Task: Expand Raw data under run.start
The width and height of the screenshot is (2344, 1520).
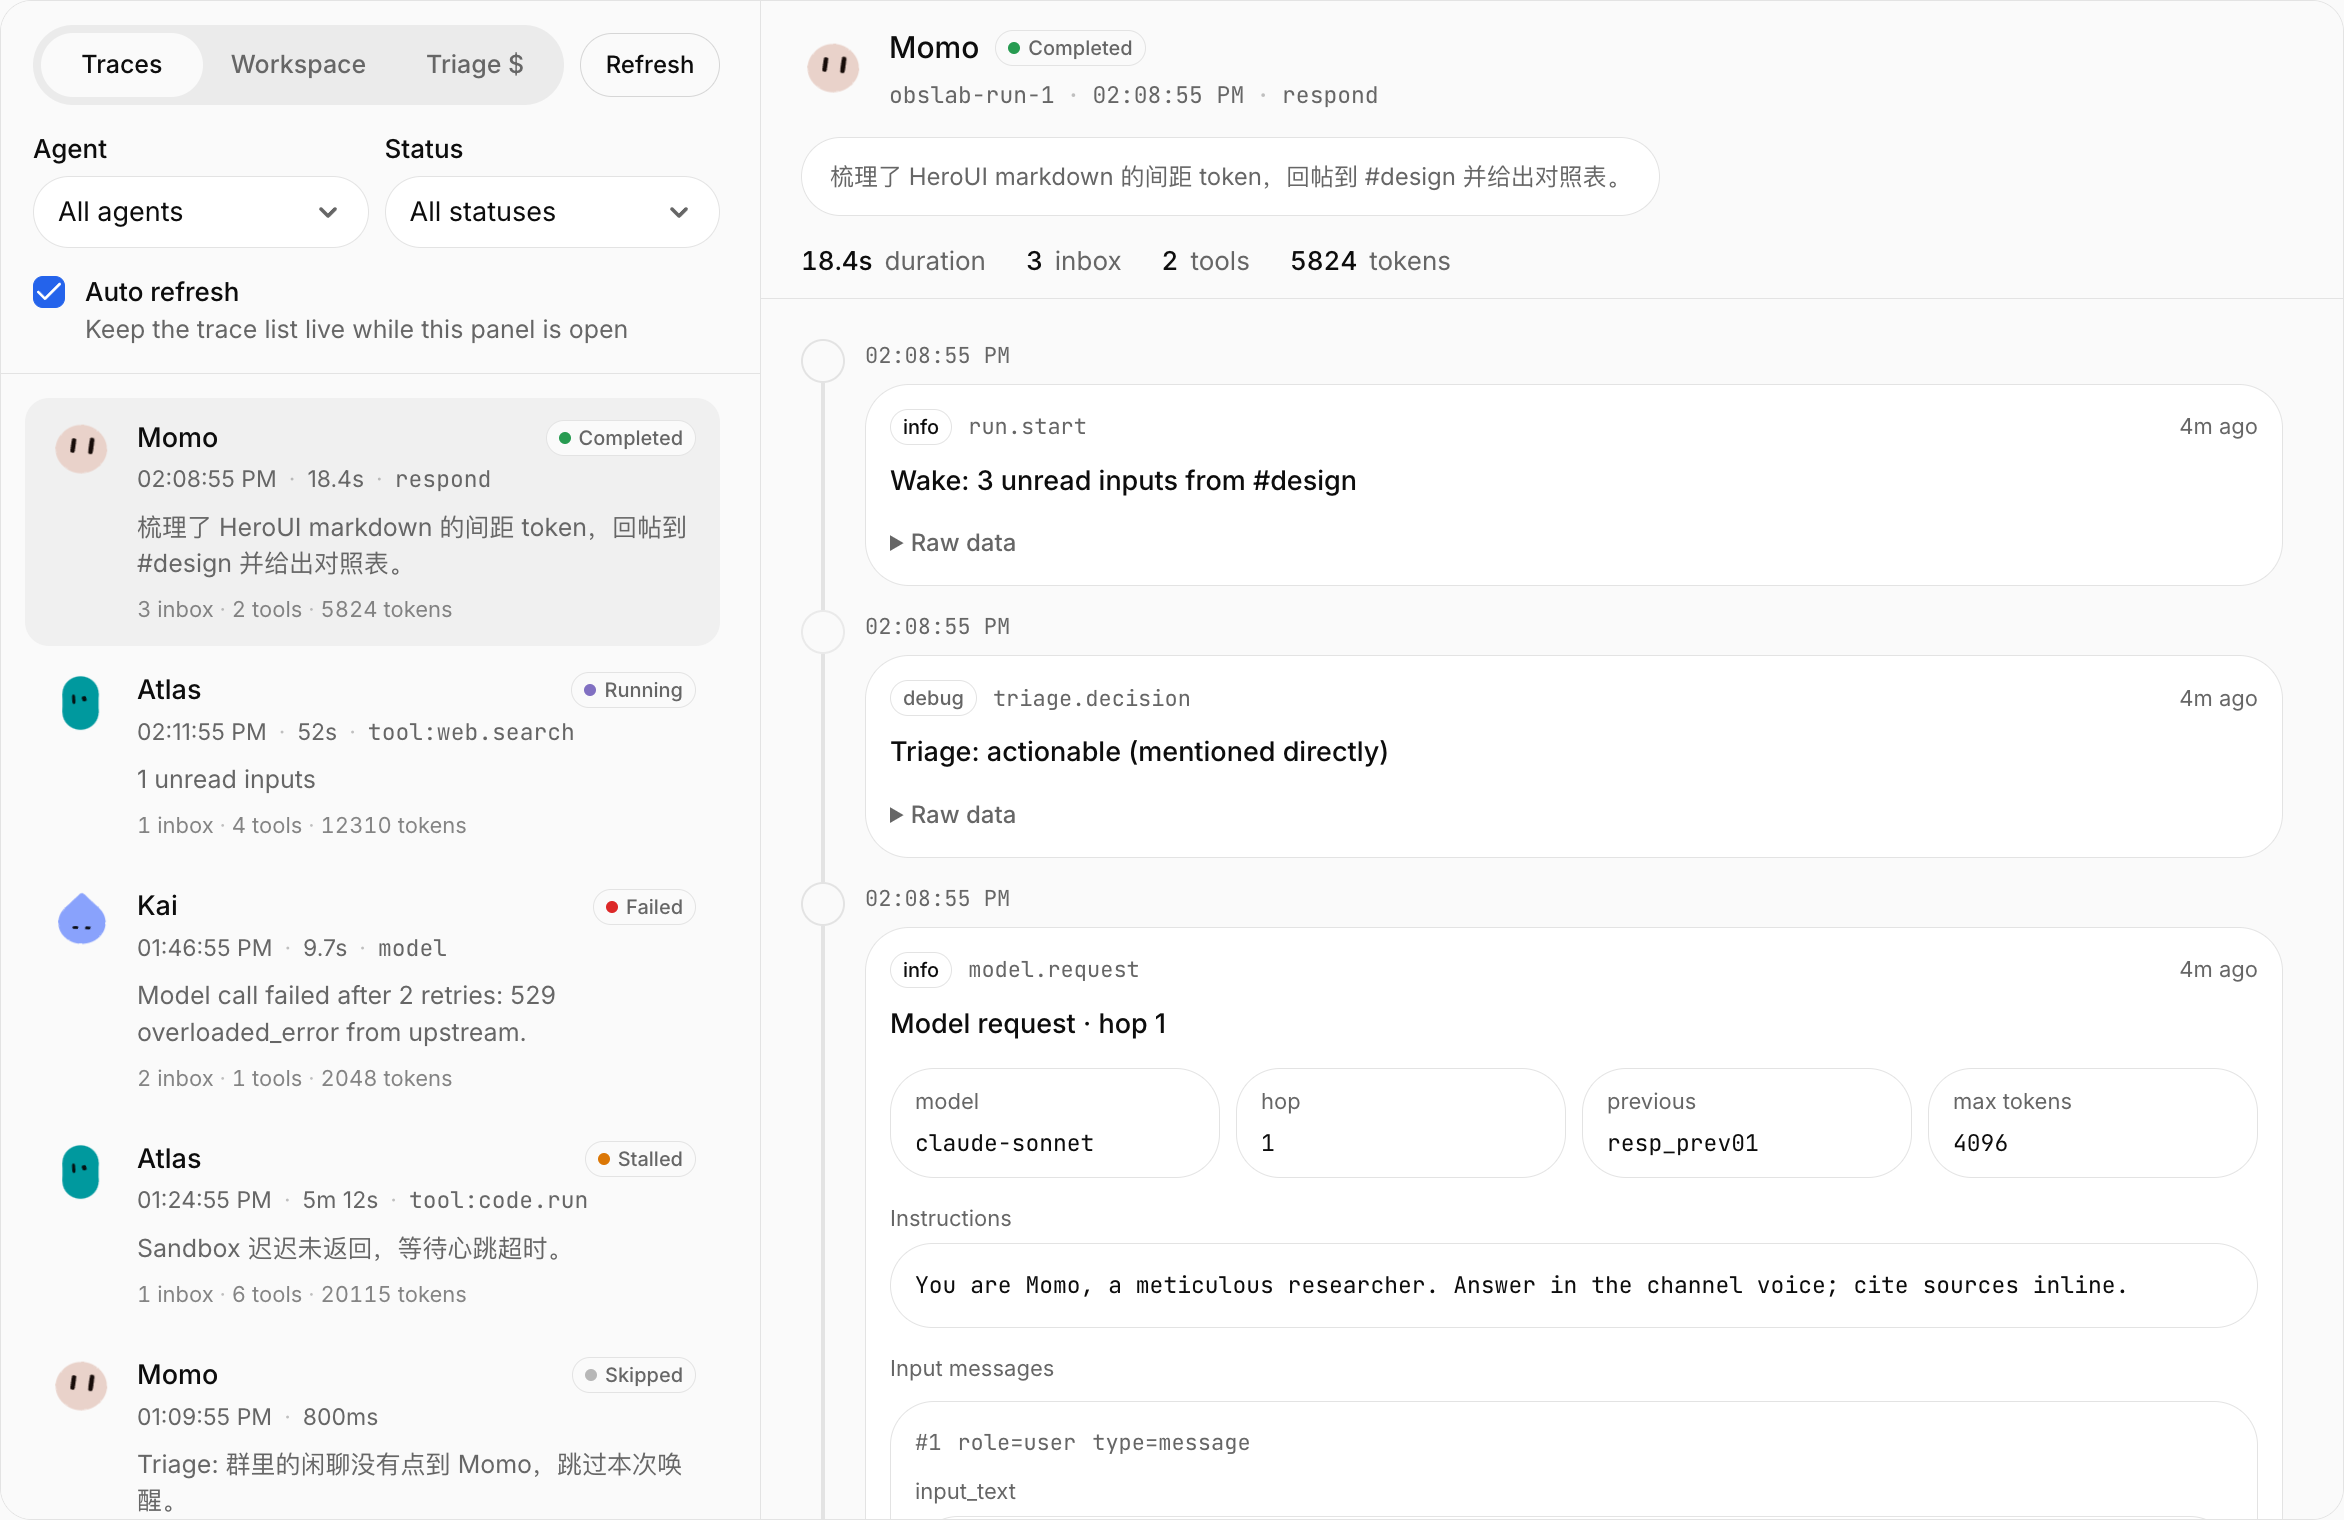Action: [953, 543]
